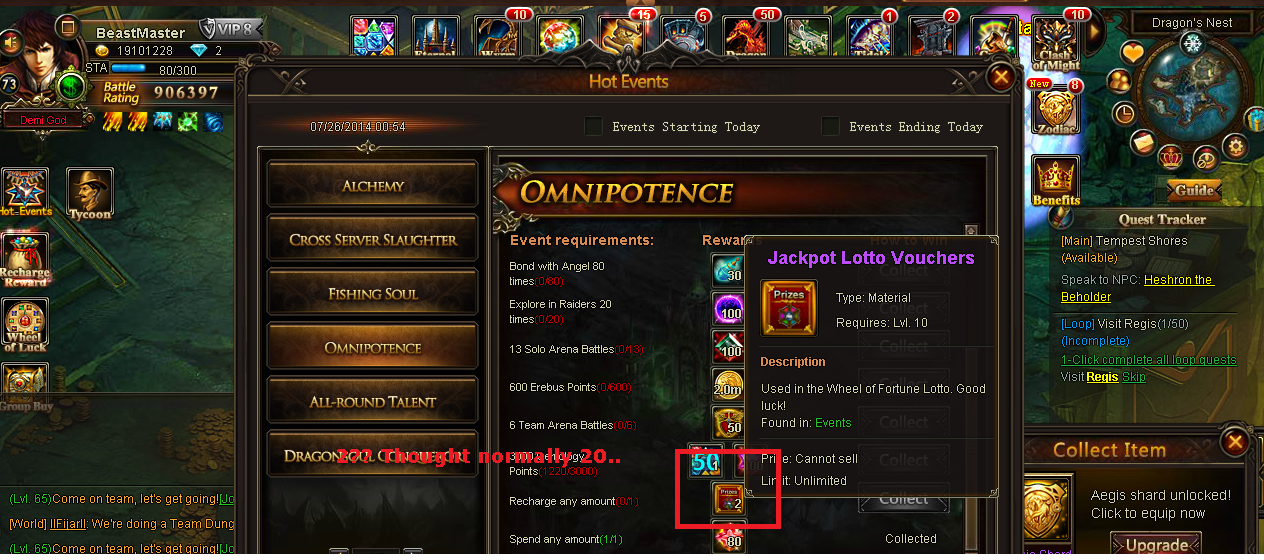Select the Alchemy event tab
This screenshot has height=560, width=1264.
373,185
